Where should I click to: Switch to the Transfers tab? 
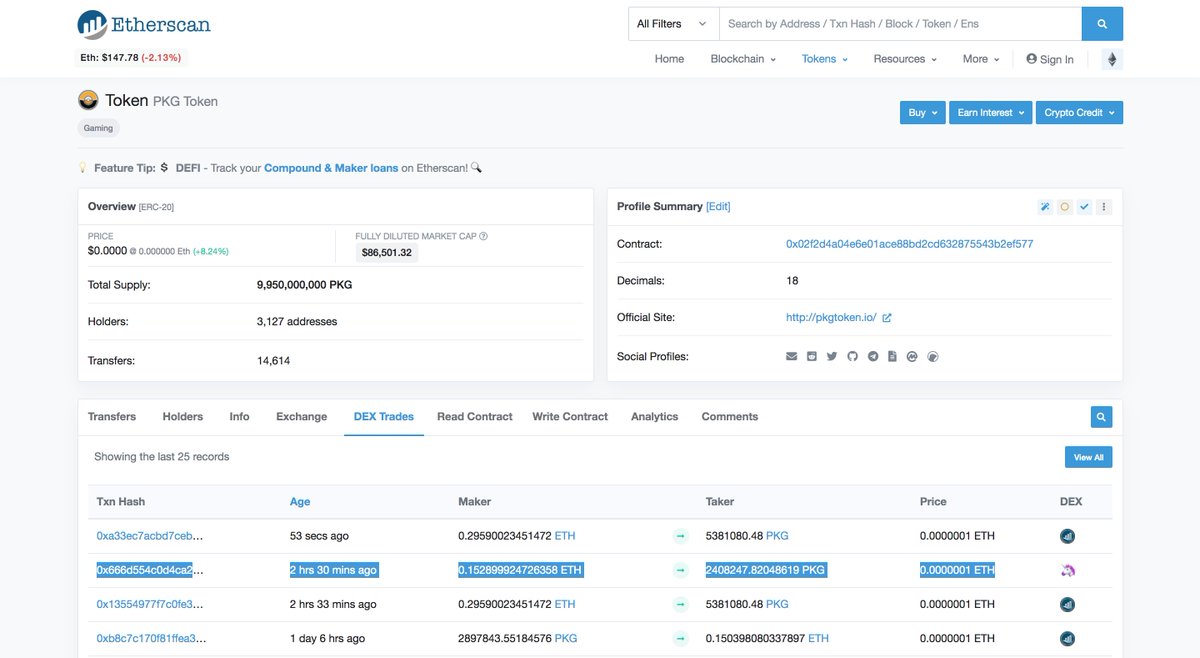pos(112,417)
